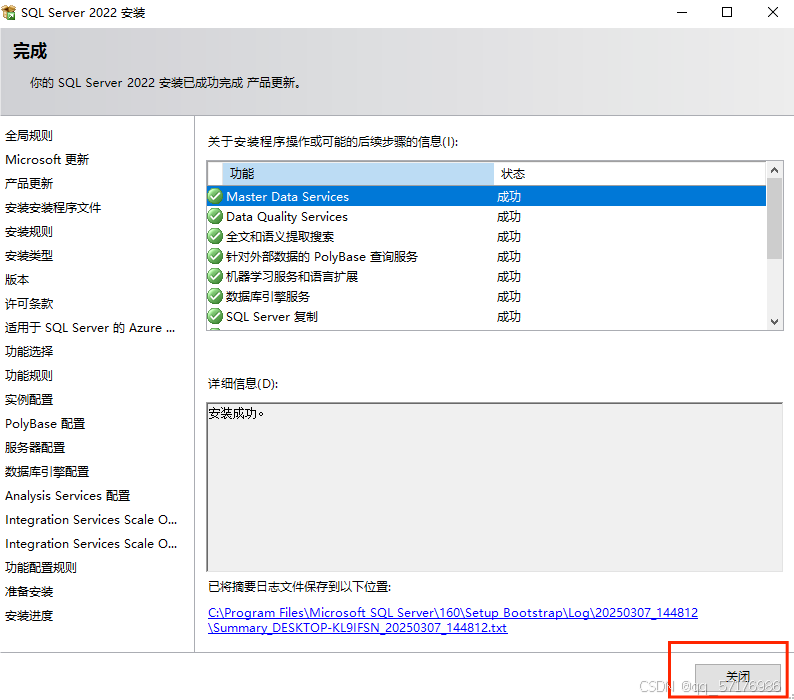The width and height of the screenshot is (794, 700).
Task: Click the feature list scrollbar thumb
Action: [x=774, y=218]
